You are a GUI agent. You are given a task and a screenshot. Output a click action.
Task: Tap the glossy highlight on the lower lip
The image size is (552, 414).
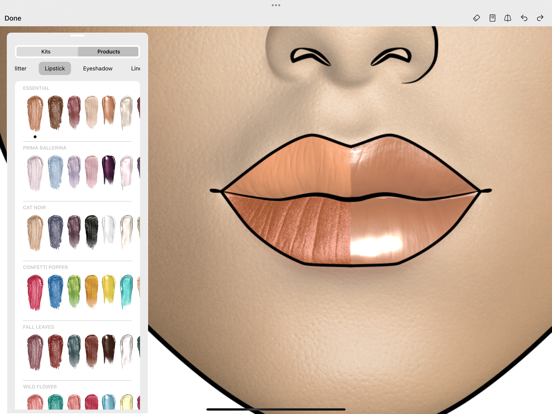click(x=377, y=246)
